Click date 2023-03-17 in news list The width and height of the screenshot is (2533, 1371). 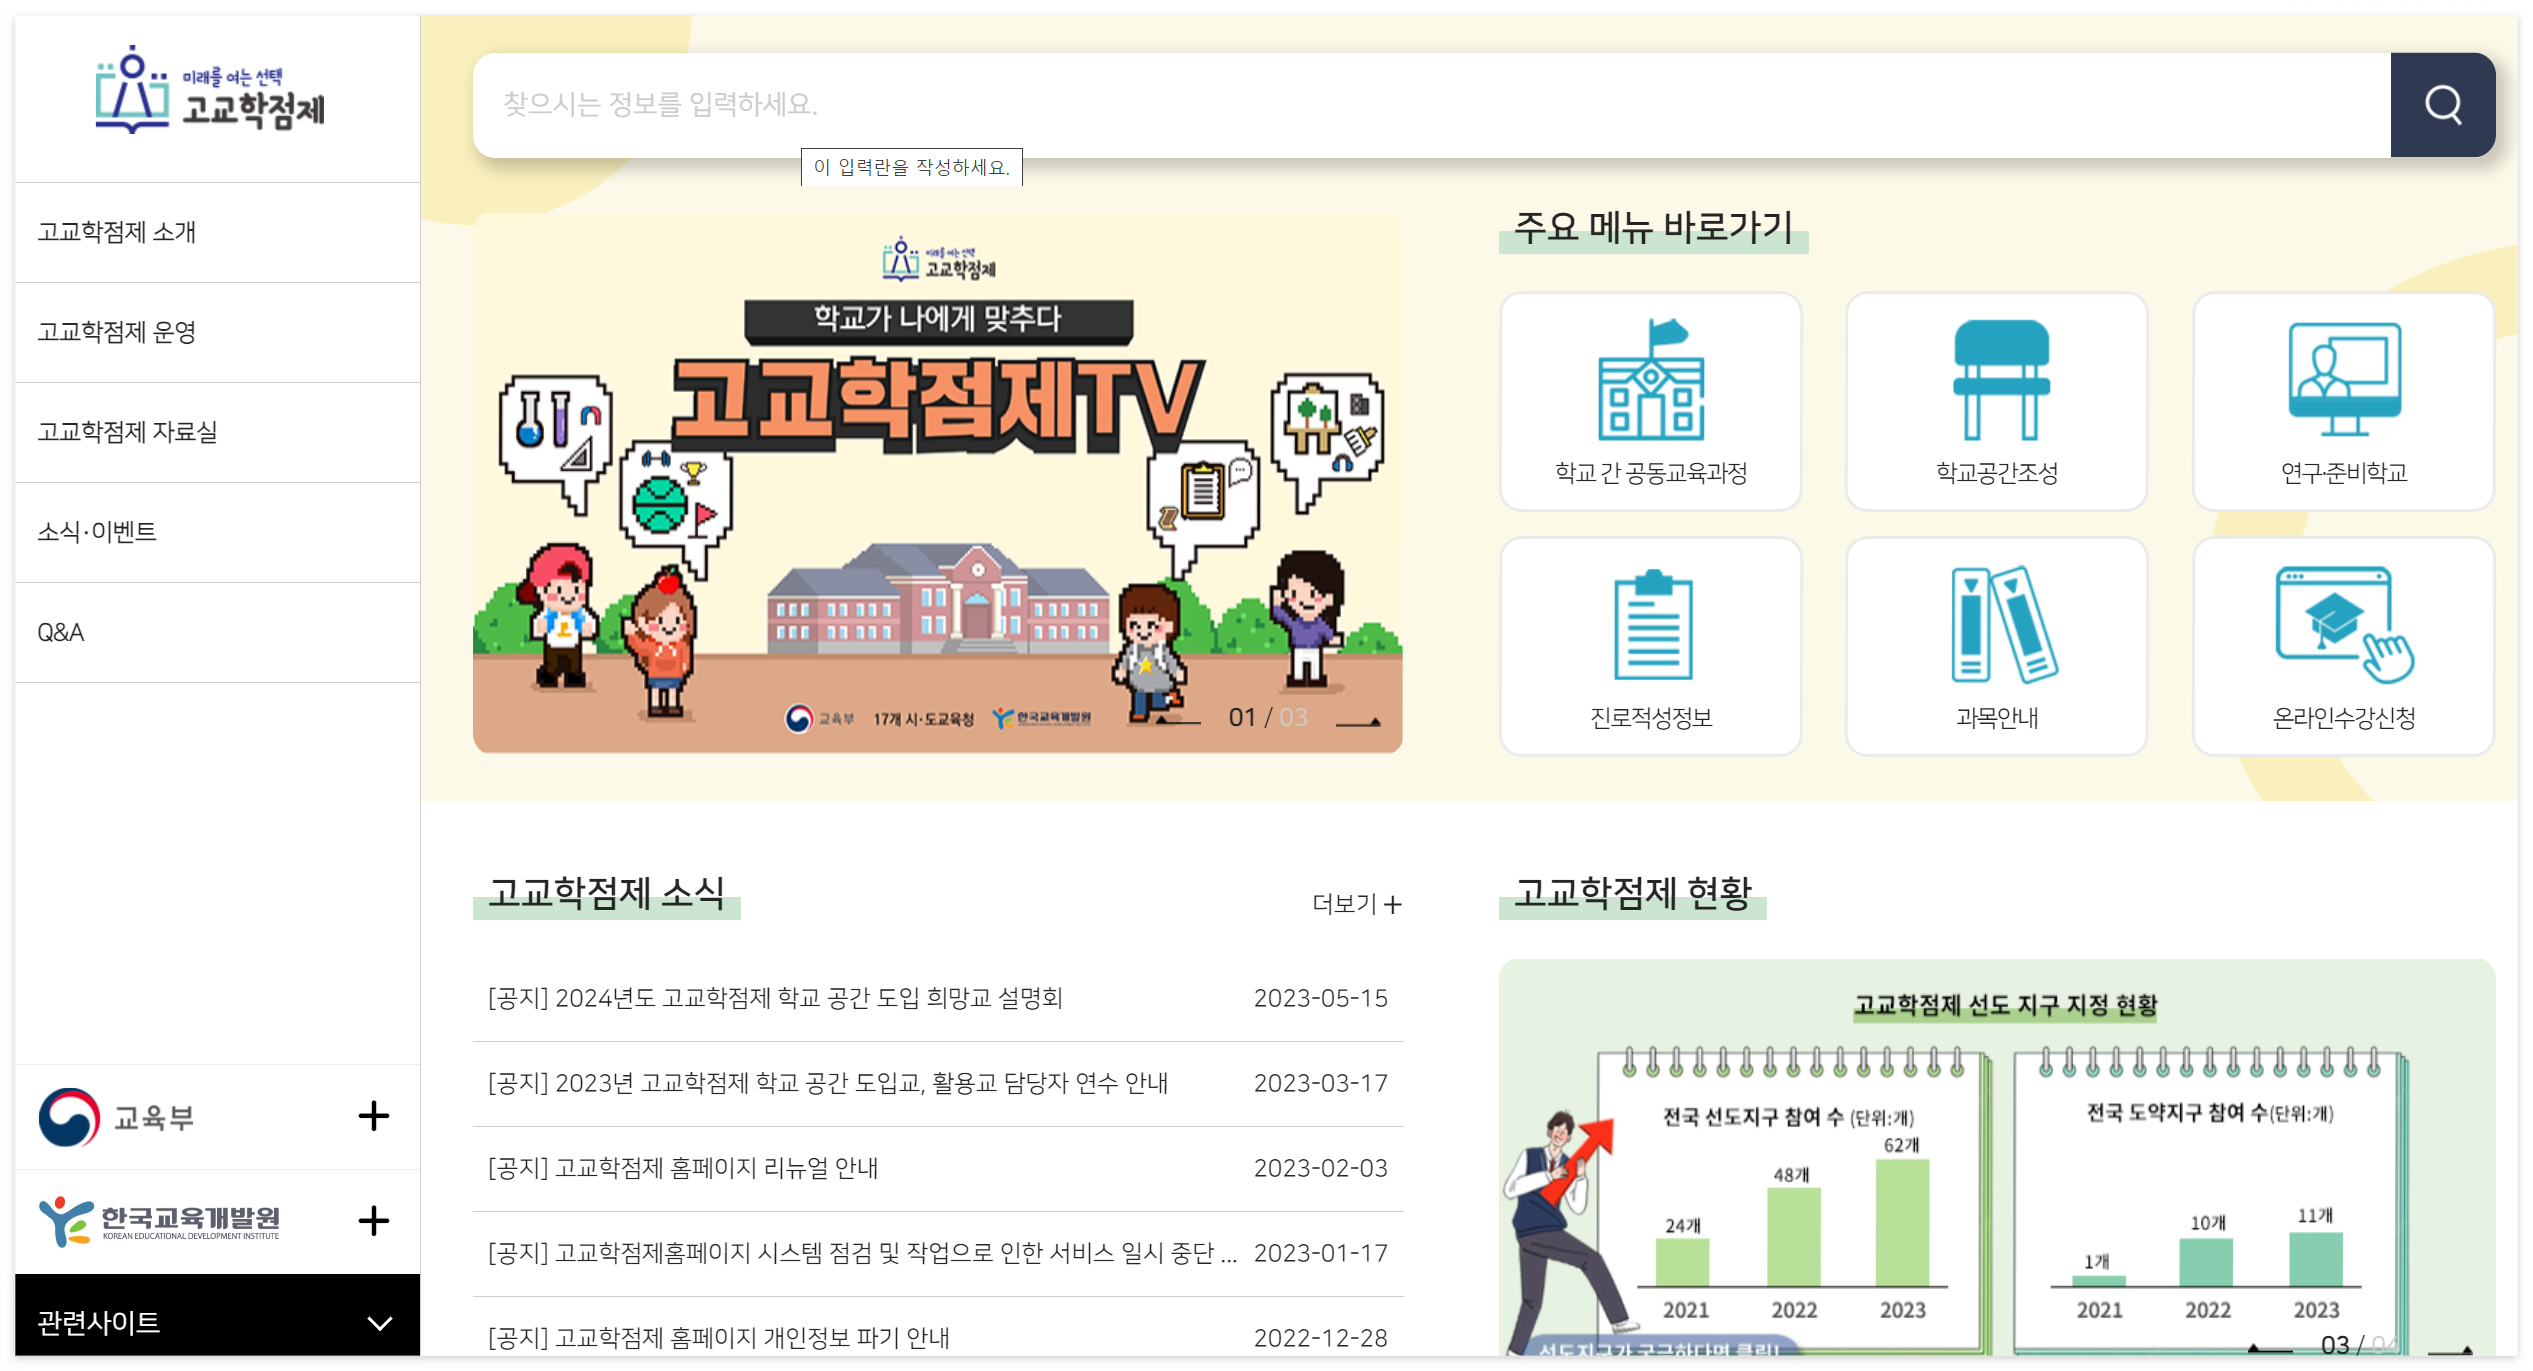click(x=1320, y=1083)
